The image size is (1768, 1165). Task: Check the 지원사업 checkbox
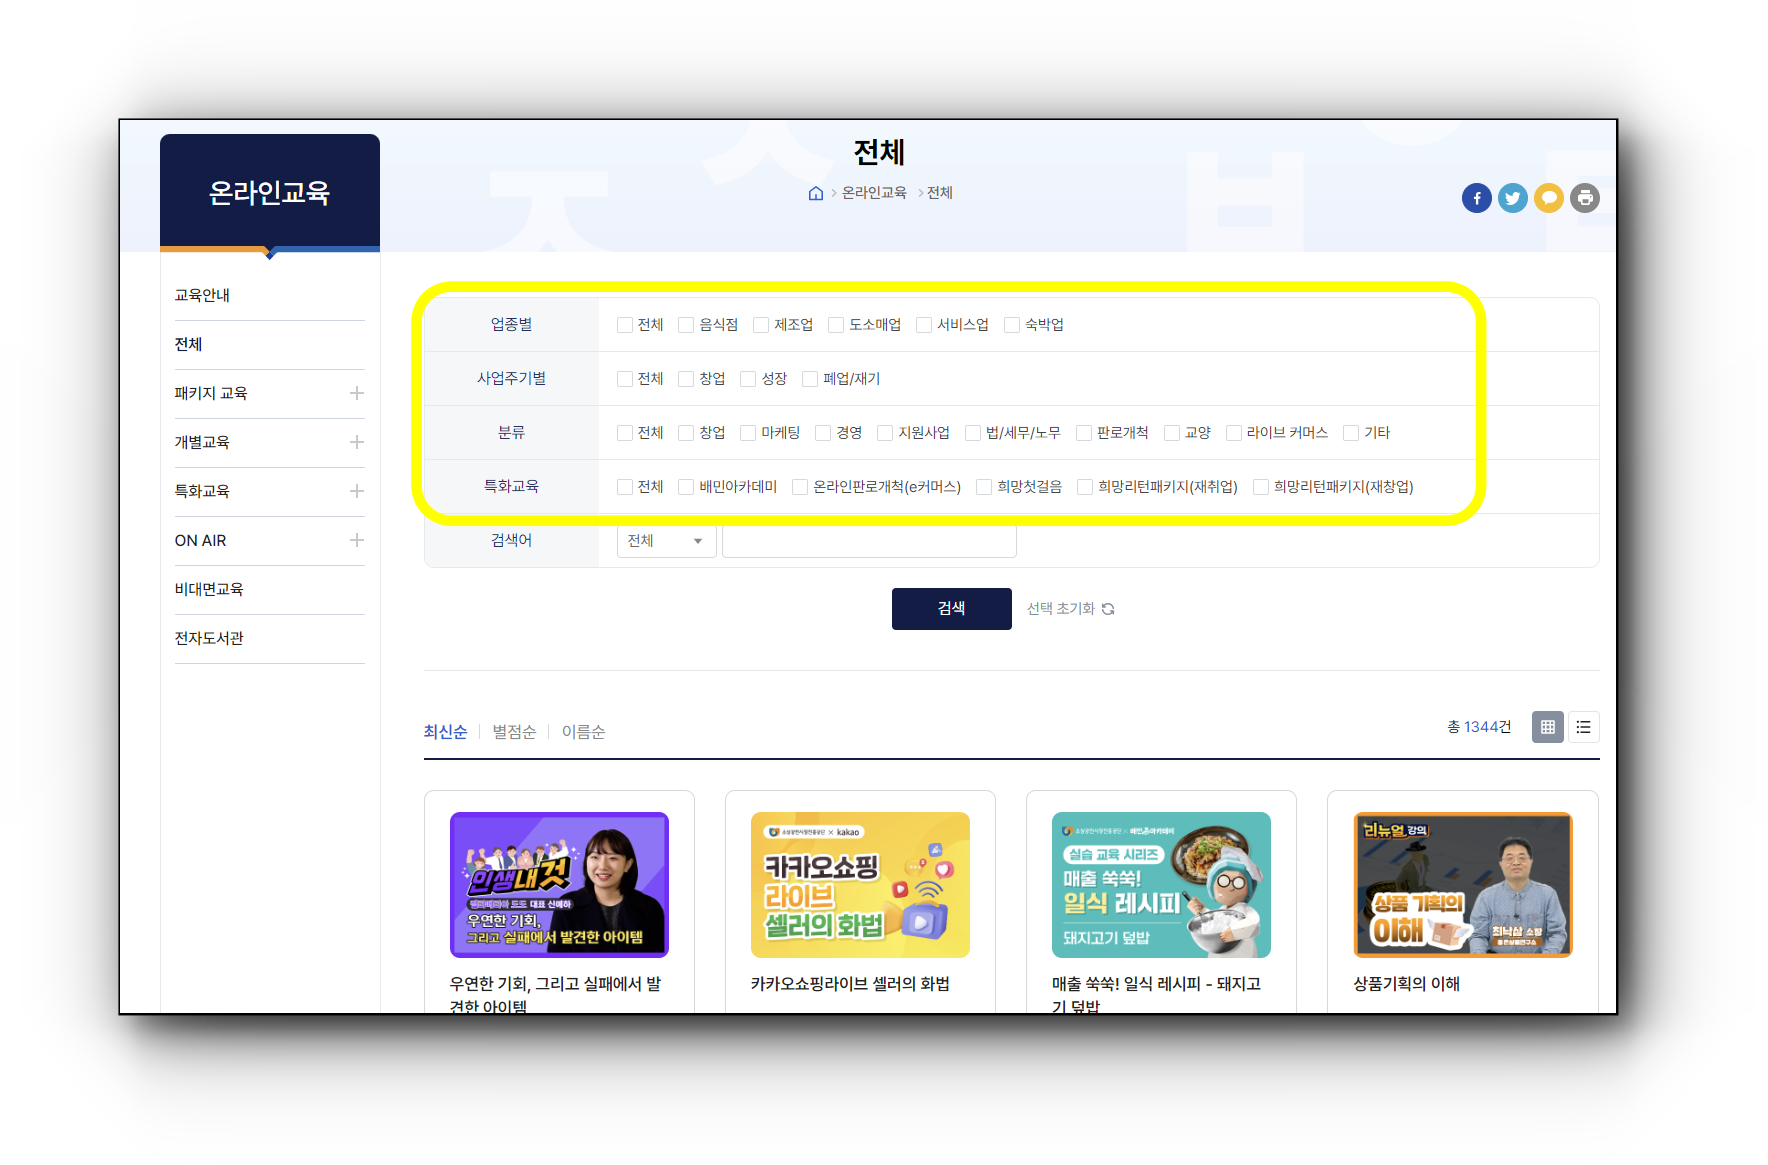click(885, 433)
